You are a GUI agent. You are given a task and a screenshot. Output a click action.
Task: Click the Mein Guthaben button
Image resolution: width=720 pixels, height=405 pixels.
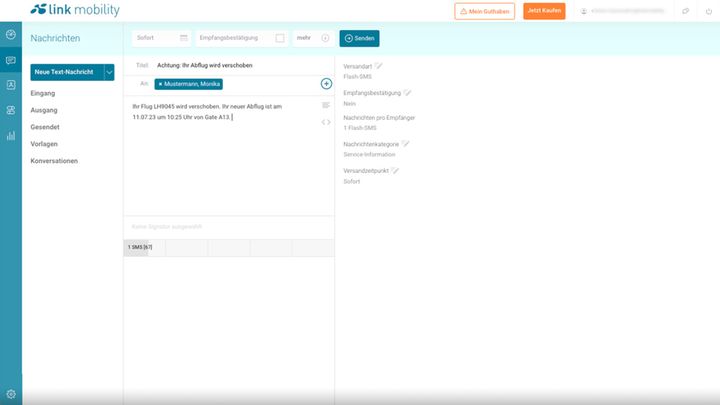click(484, 11)
